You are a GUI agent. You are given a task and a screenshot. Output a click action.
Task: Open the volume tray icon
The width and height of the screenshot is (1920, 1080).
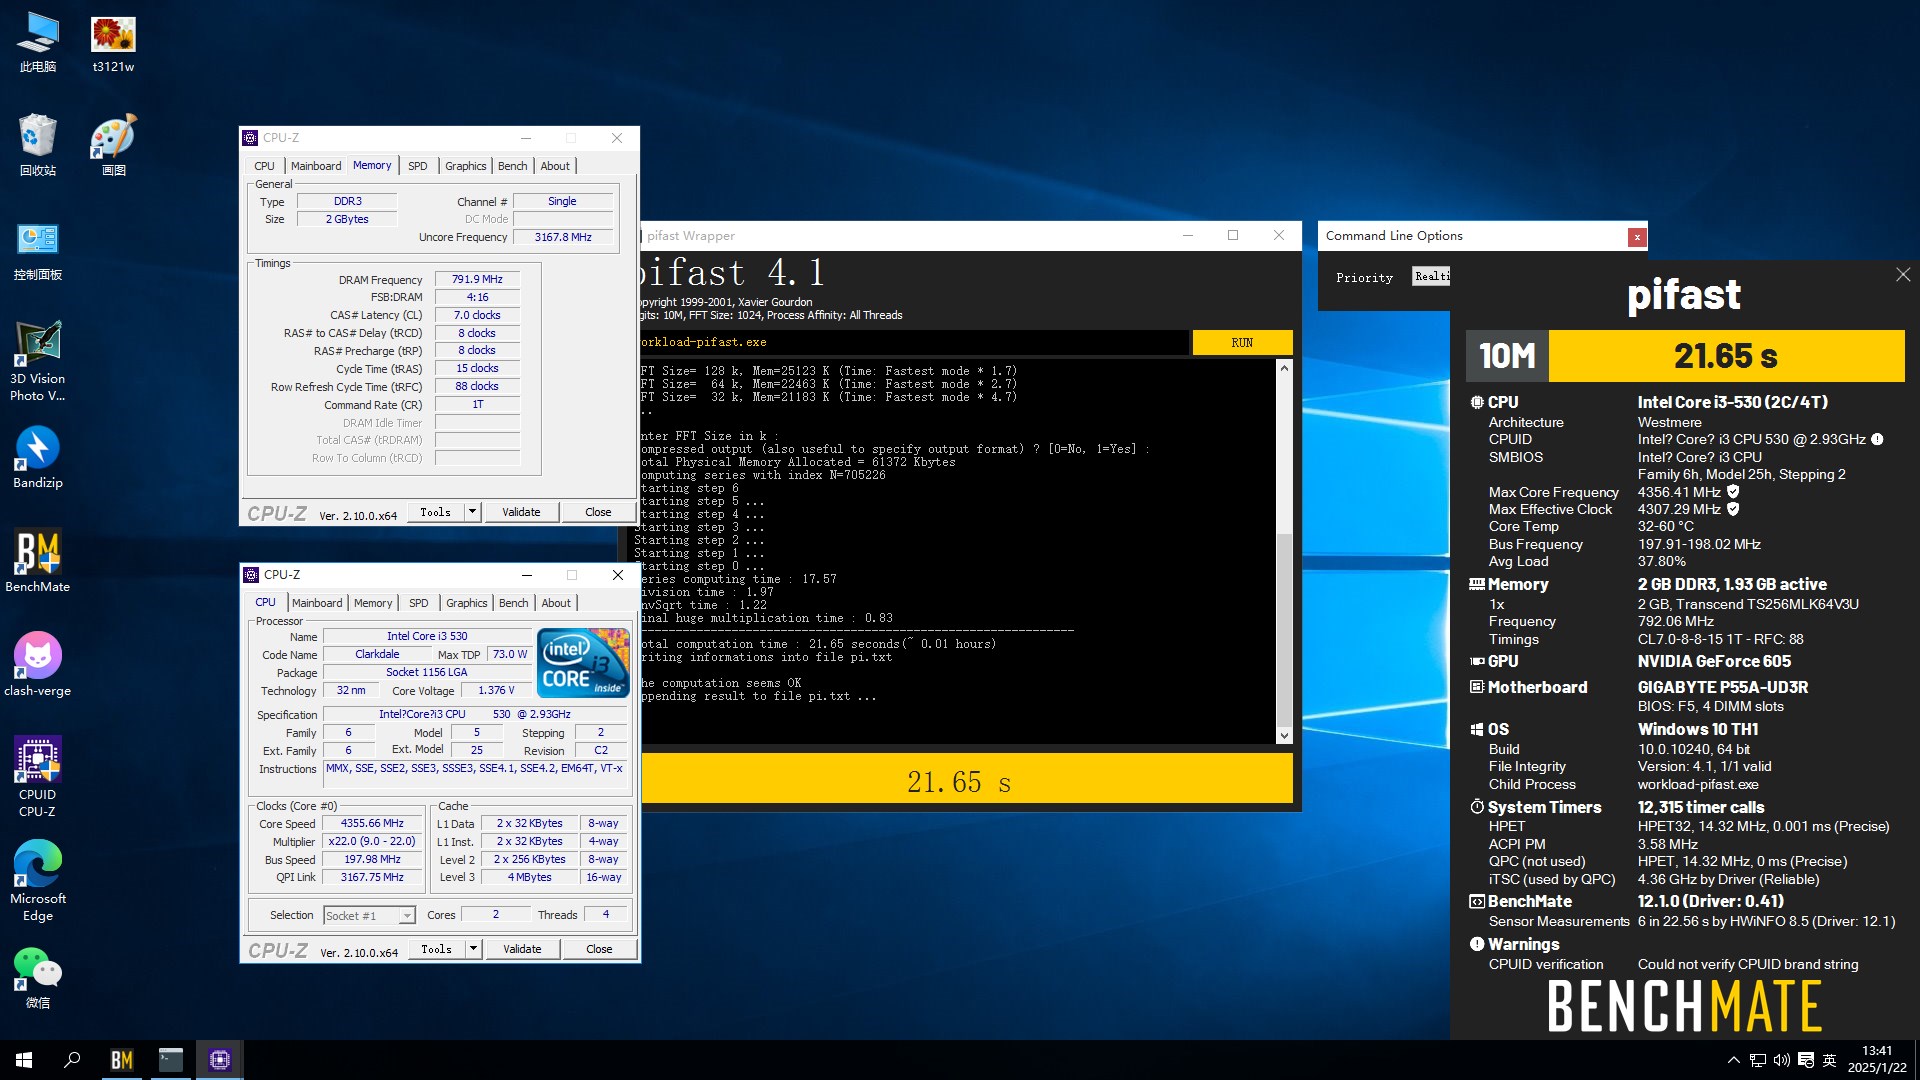(x=1782, y=1060)
